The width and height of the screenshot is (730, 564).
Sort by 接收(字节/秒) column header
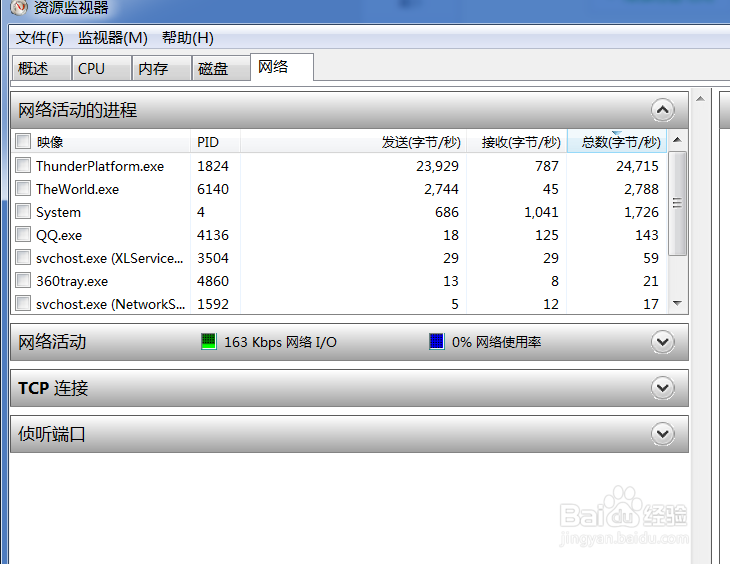point(516,142)
